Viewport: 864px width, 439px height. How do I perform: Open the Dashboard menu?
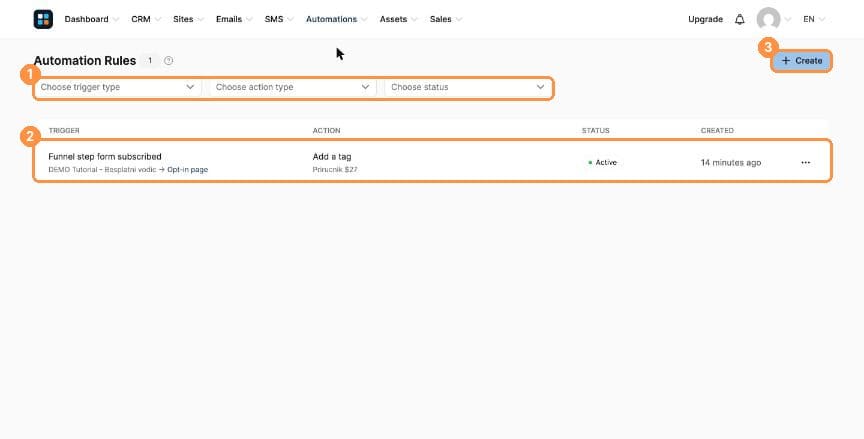[91, 19]
